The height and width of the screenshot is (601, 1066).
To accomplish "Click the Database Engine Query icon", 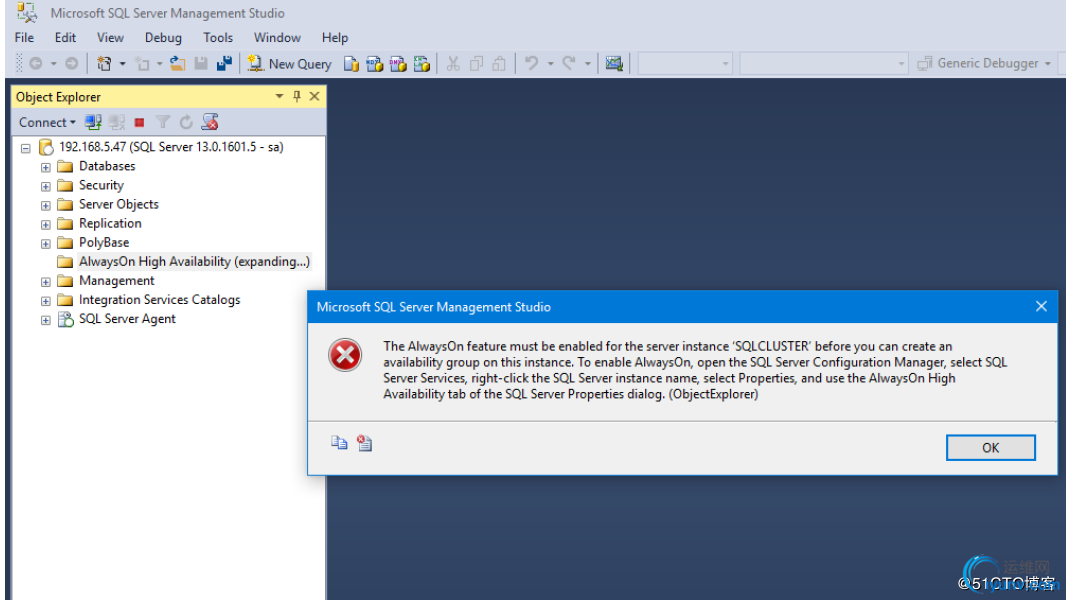I will tap(351, 64).
